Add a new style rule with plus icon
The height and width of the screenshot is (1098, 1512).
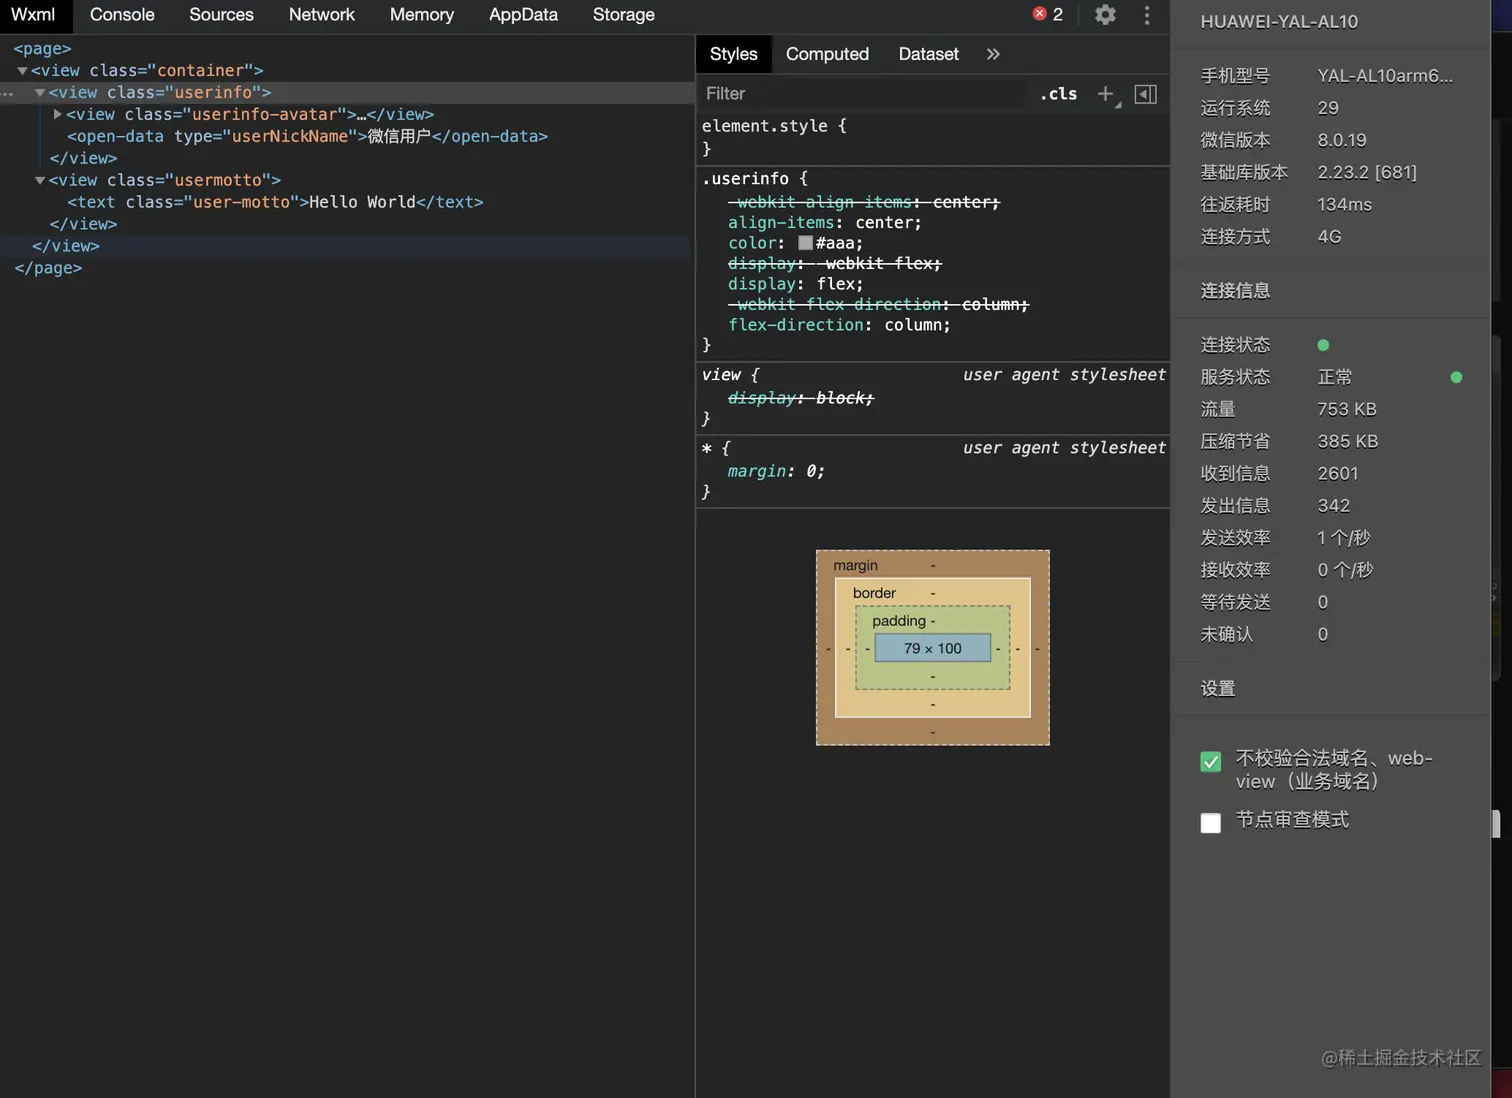point(1105,93)
